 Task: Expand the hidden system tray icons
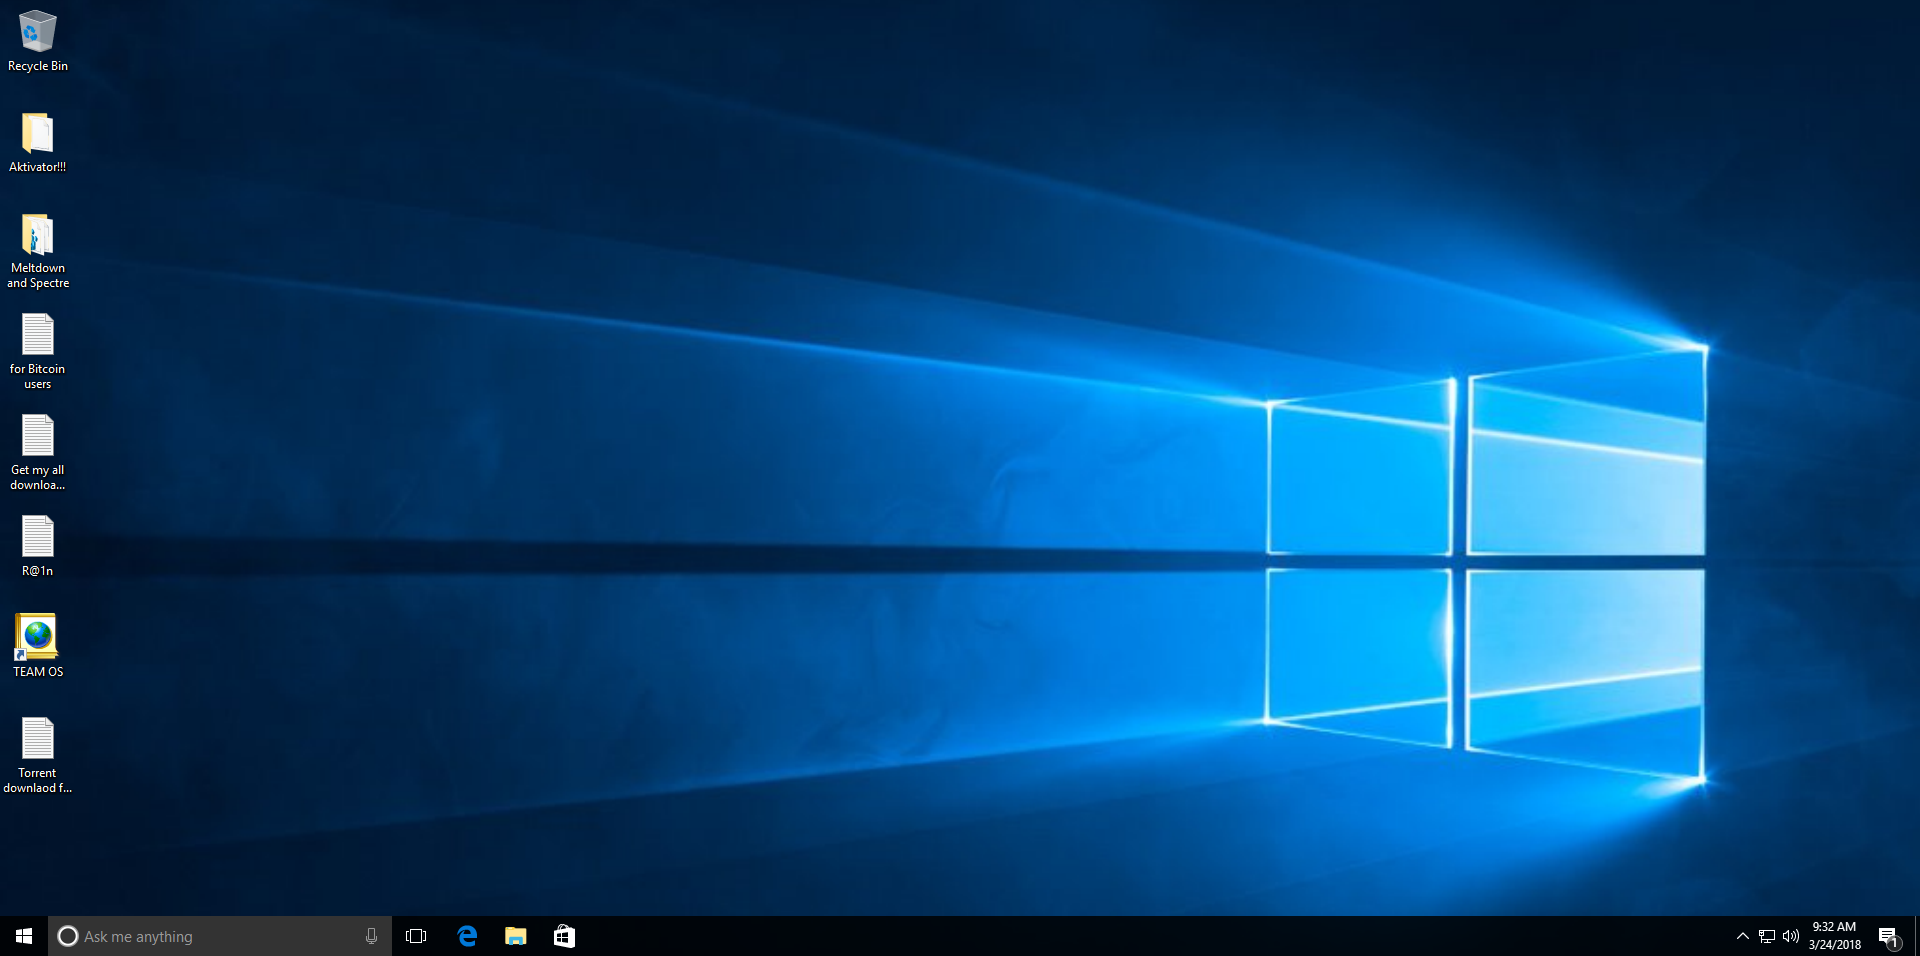tap(1742, 936)
